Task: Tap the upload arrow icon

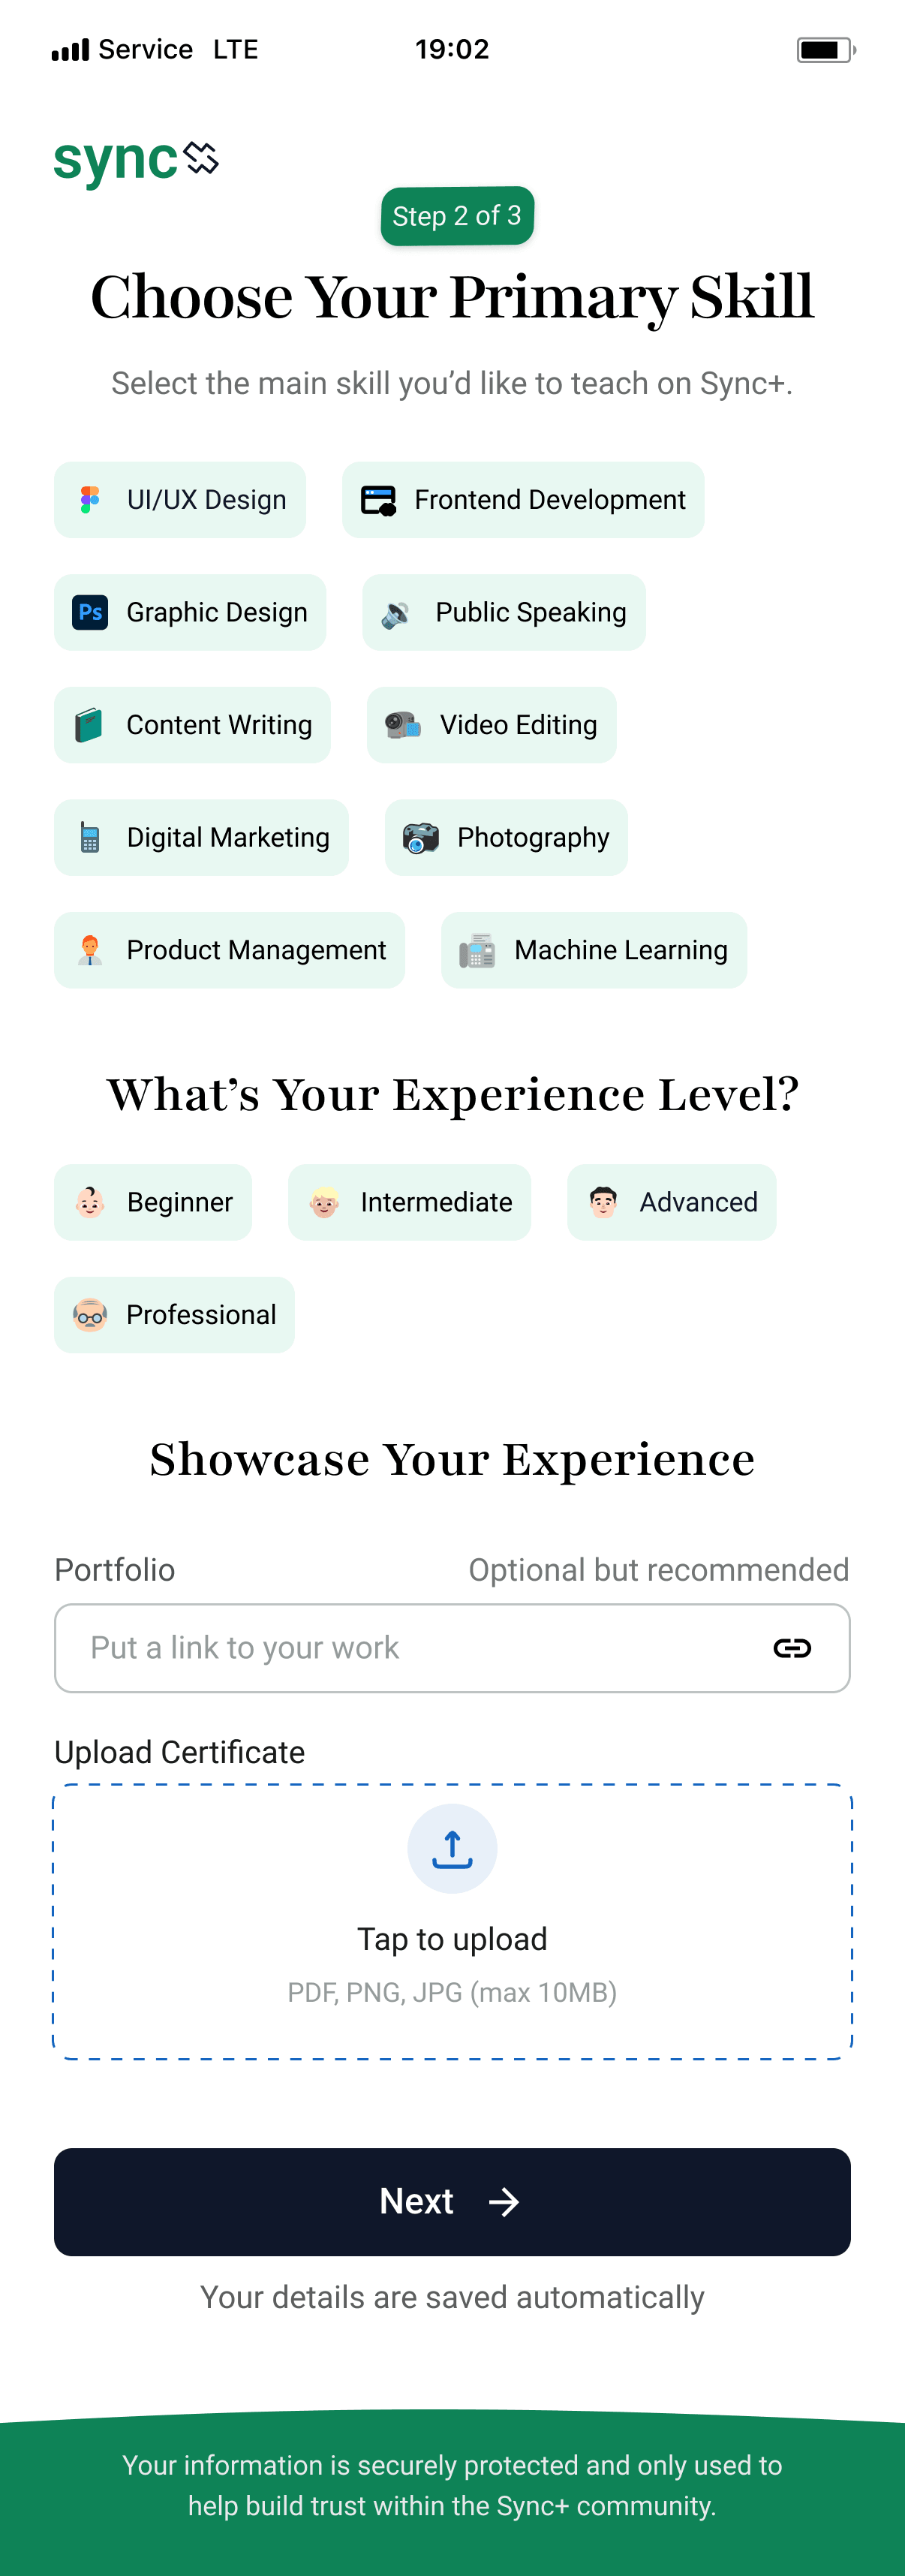Action: (452, 1849)
